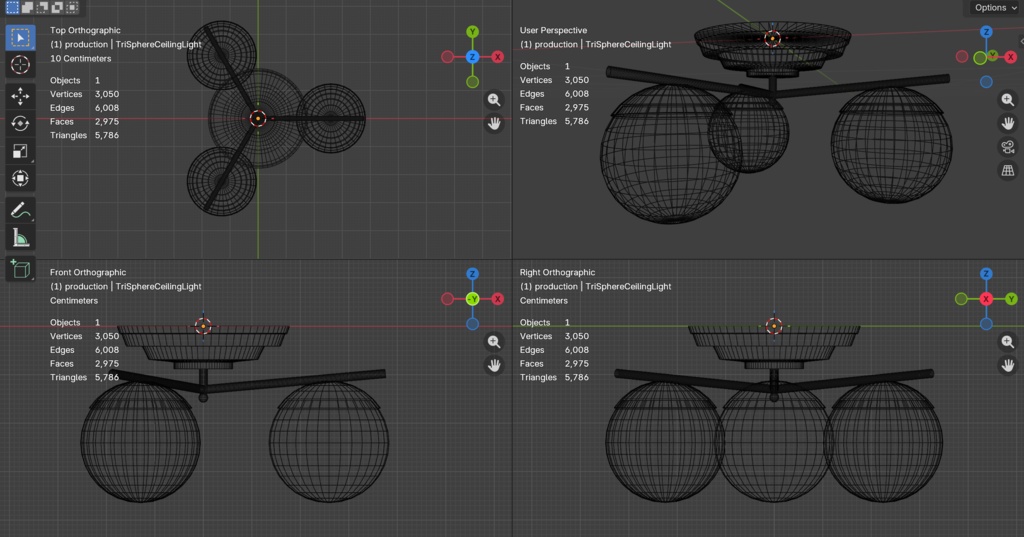This screenshot has width=1024, height=537.
Task: Click negative Z circle in User Perspective gizmo
Action: click(986, 82)
